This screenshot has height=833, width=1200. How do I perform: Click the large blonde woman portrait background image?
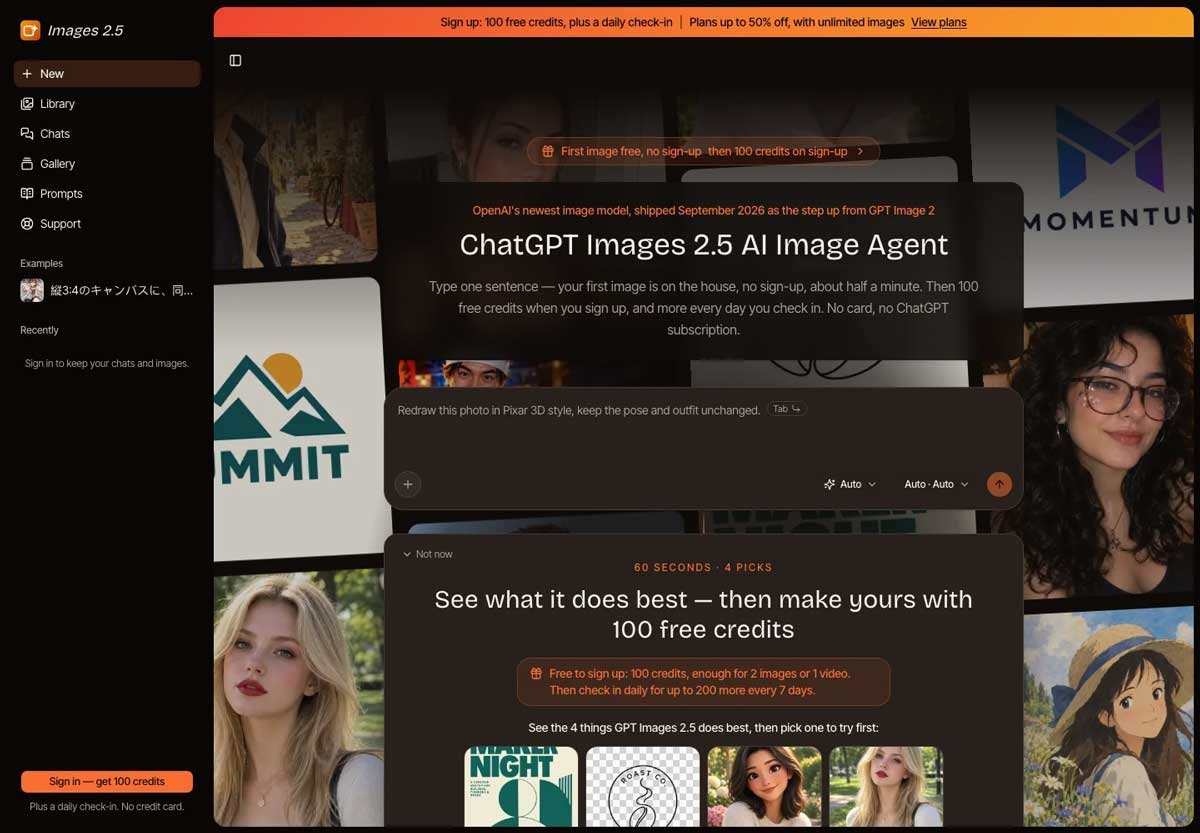point(298,698)
